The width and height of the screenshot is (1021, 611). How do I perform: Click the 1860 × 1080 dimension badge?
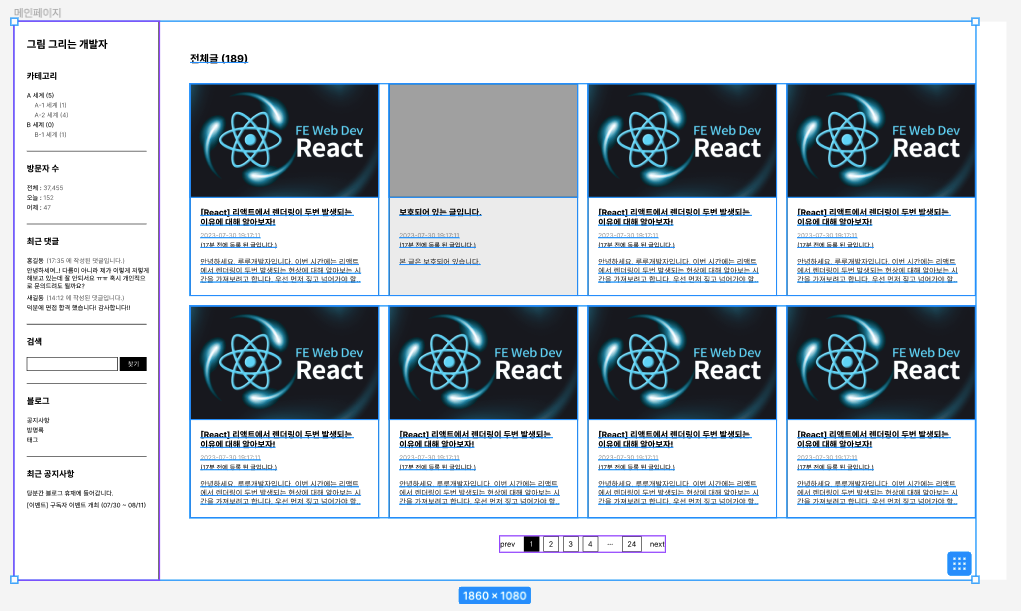click(495, 595)
